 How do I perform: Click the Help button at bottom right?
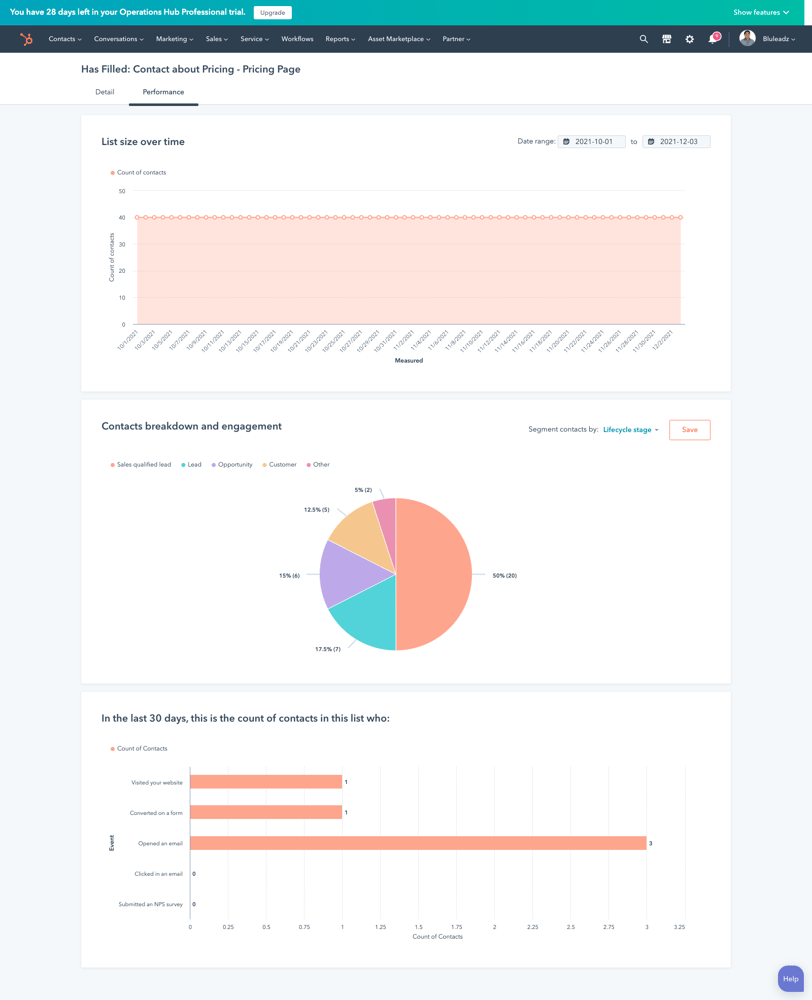(x=789, y=978)
